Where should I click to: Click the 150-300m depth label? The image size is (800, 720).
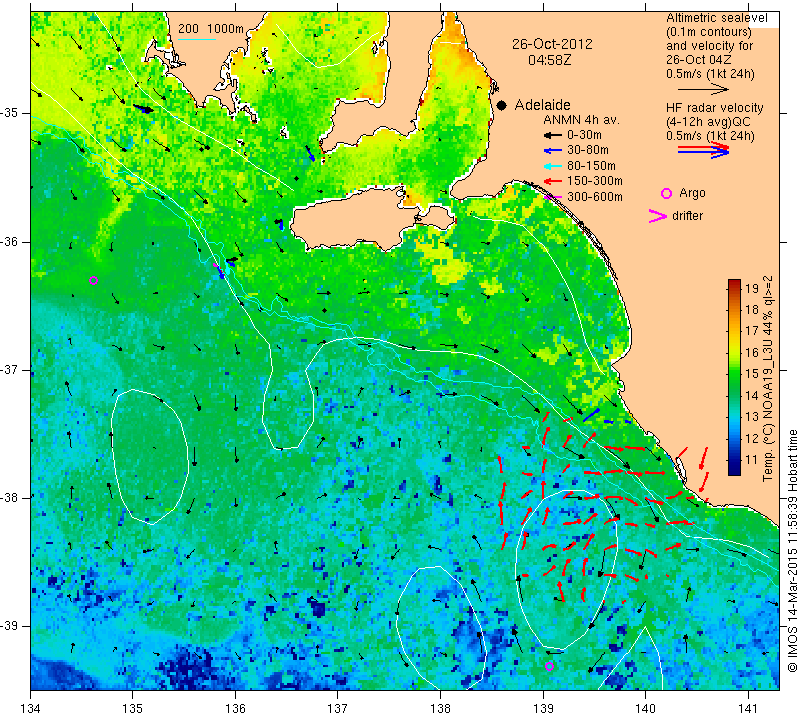pyautogui.click(x=595, y=181)
